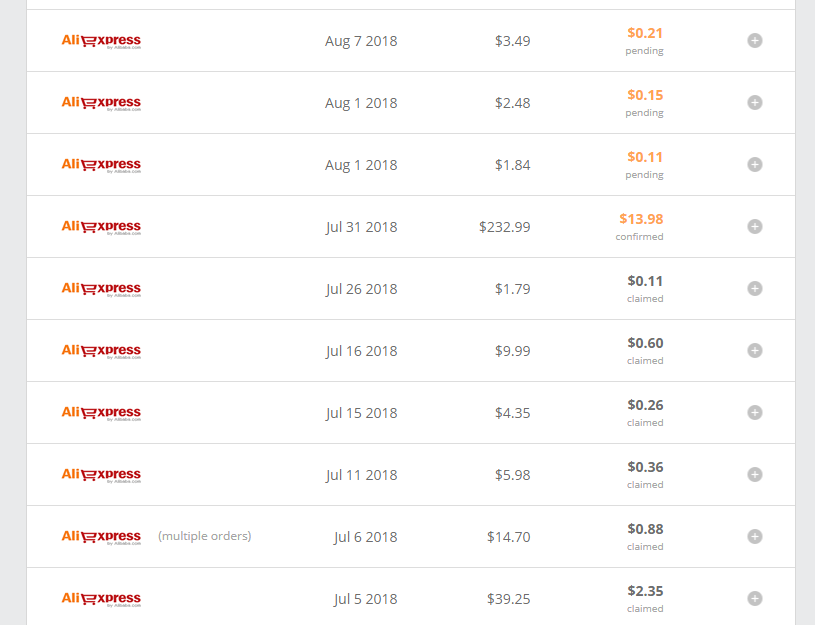Select the $2.35 claimed cashback
Image resolution: width=815 pixels, height=625 pixels.
pyautogui.click(x=645, y=591)
